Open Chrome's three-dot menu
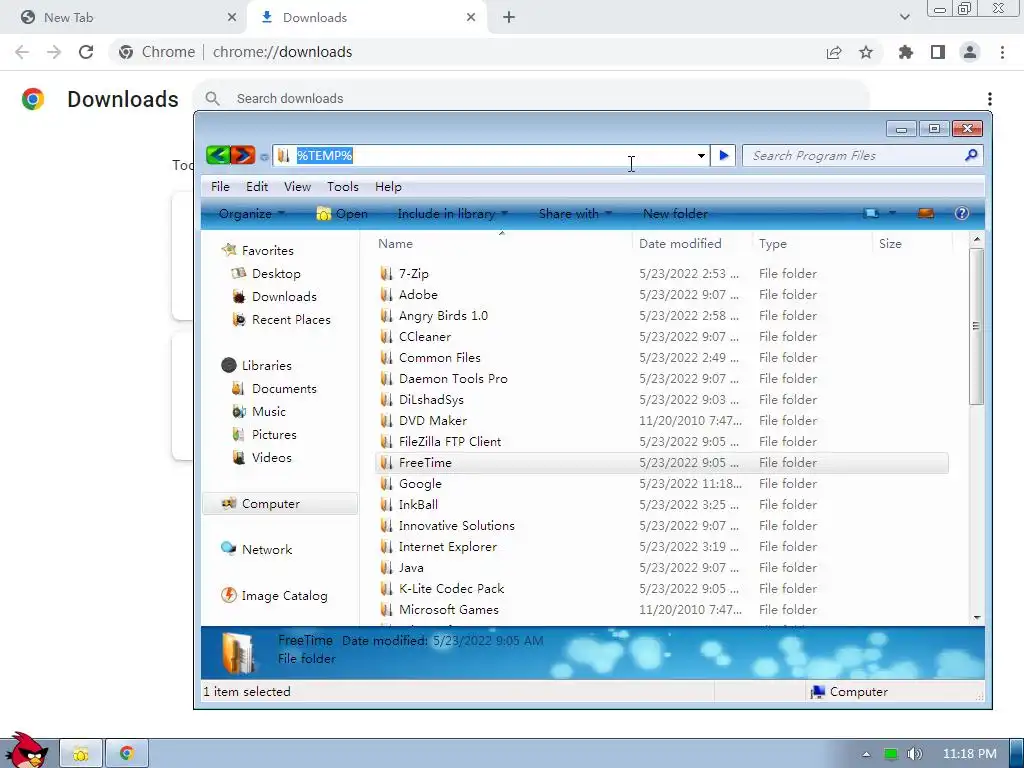Viewport: 1024px width, 768px height. click(1002, 52)
